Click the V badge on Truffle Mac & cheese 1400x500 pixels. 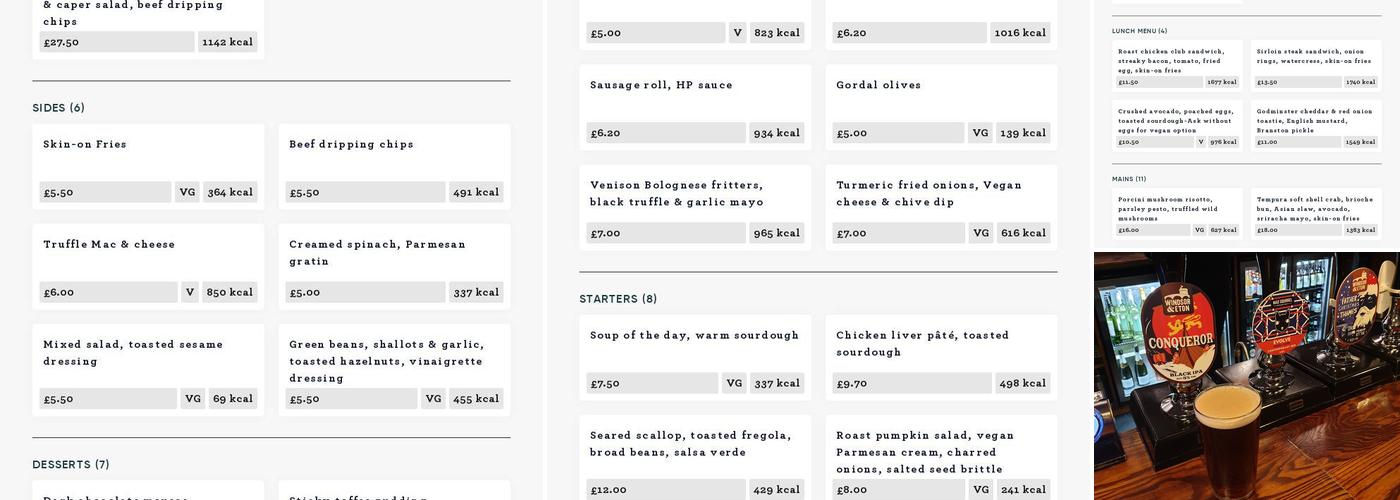[x=189, y=292]
